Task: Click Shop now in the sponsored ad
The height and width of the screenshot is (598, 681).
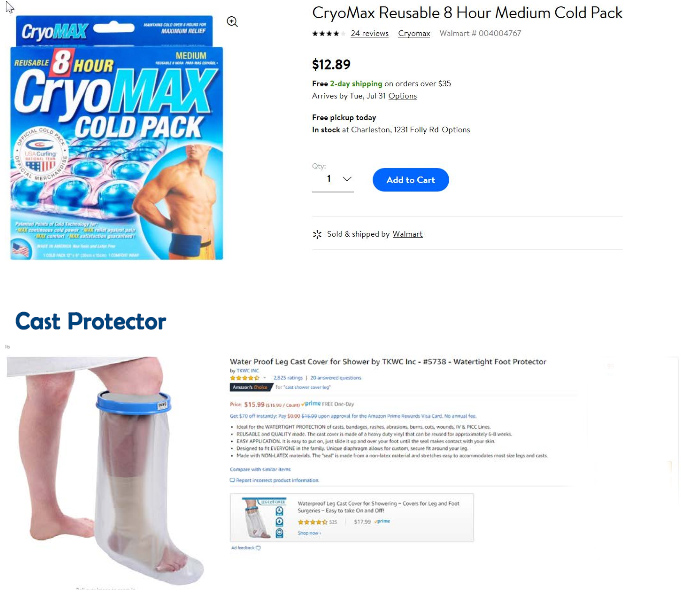Action: coord(309,533)
